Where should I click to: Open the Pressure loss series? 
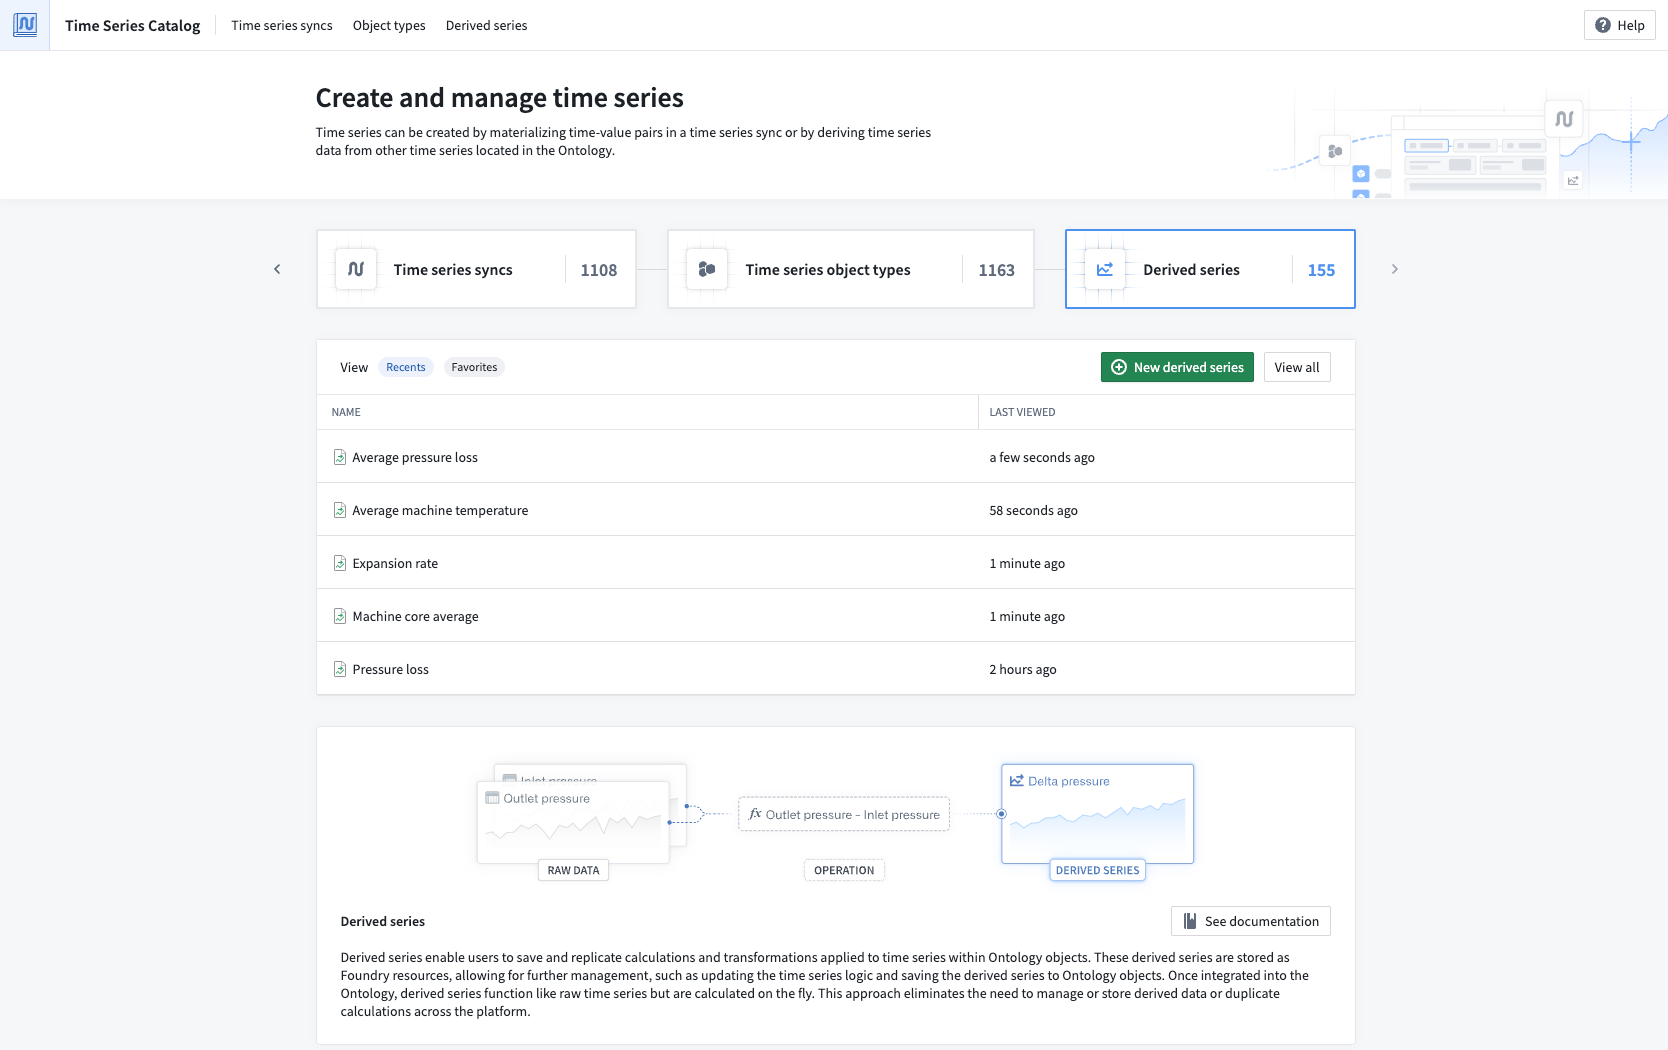(x=390, y=669)
